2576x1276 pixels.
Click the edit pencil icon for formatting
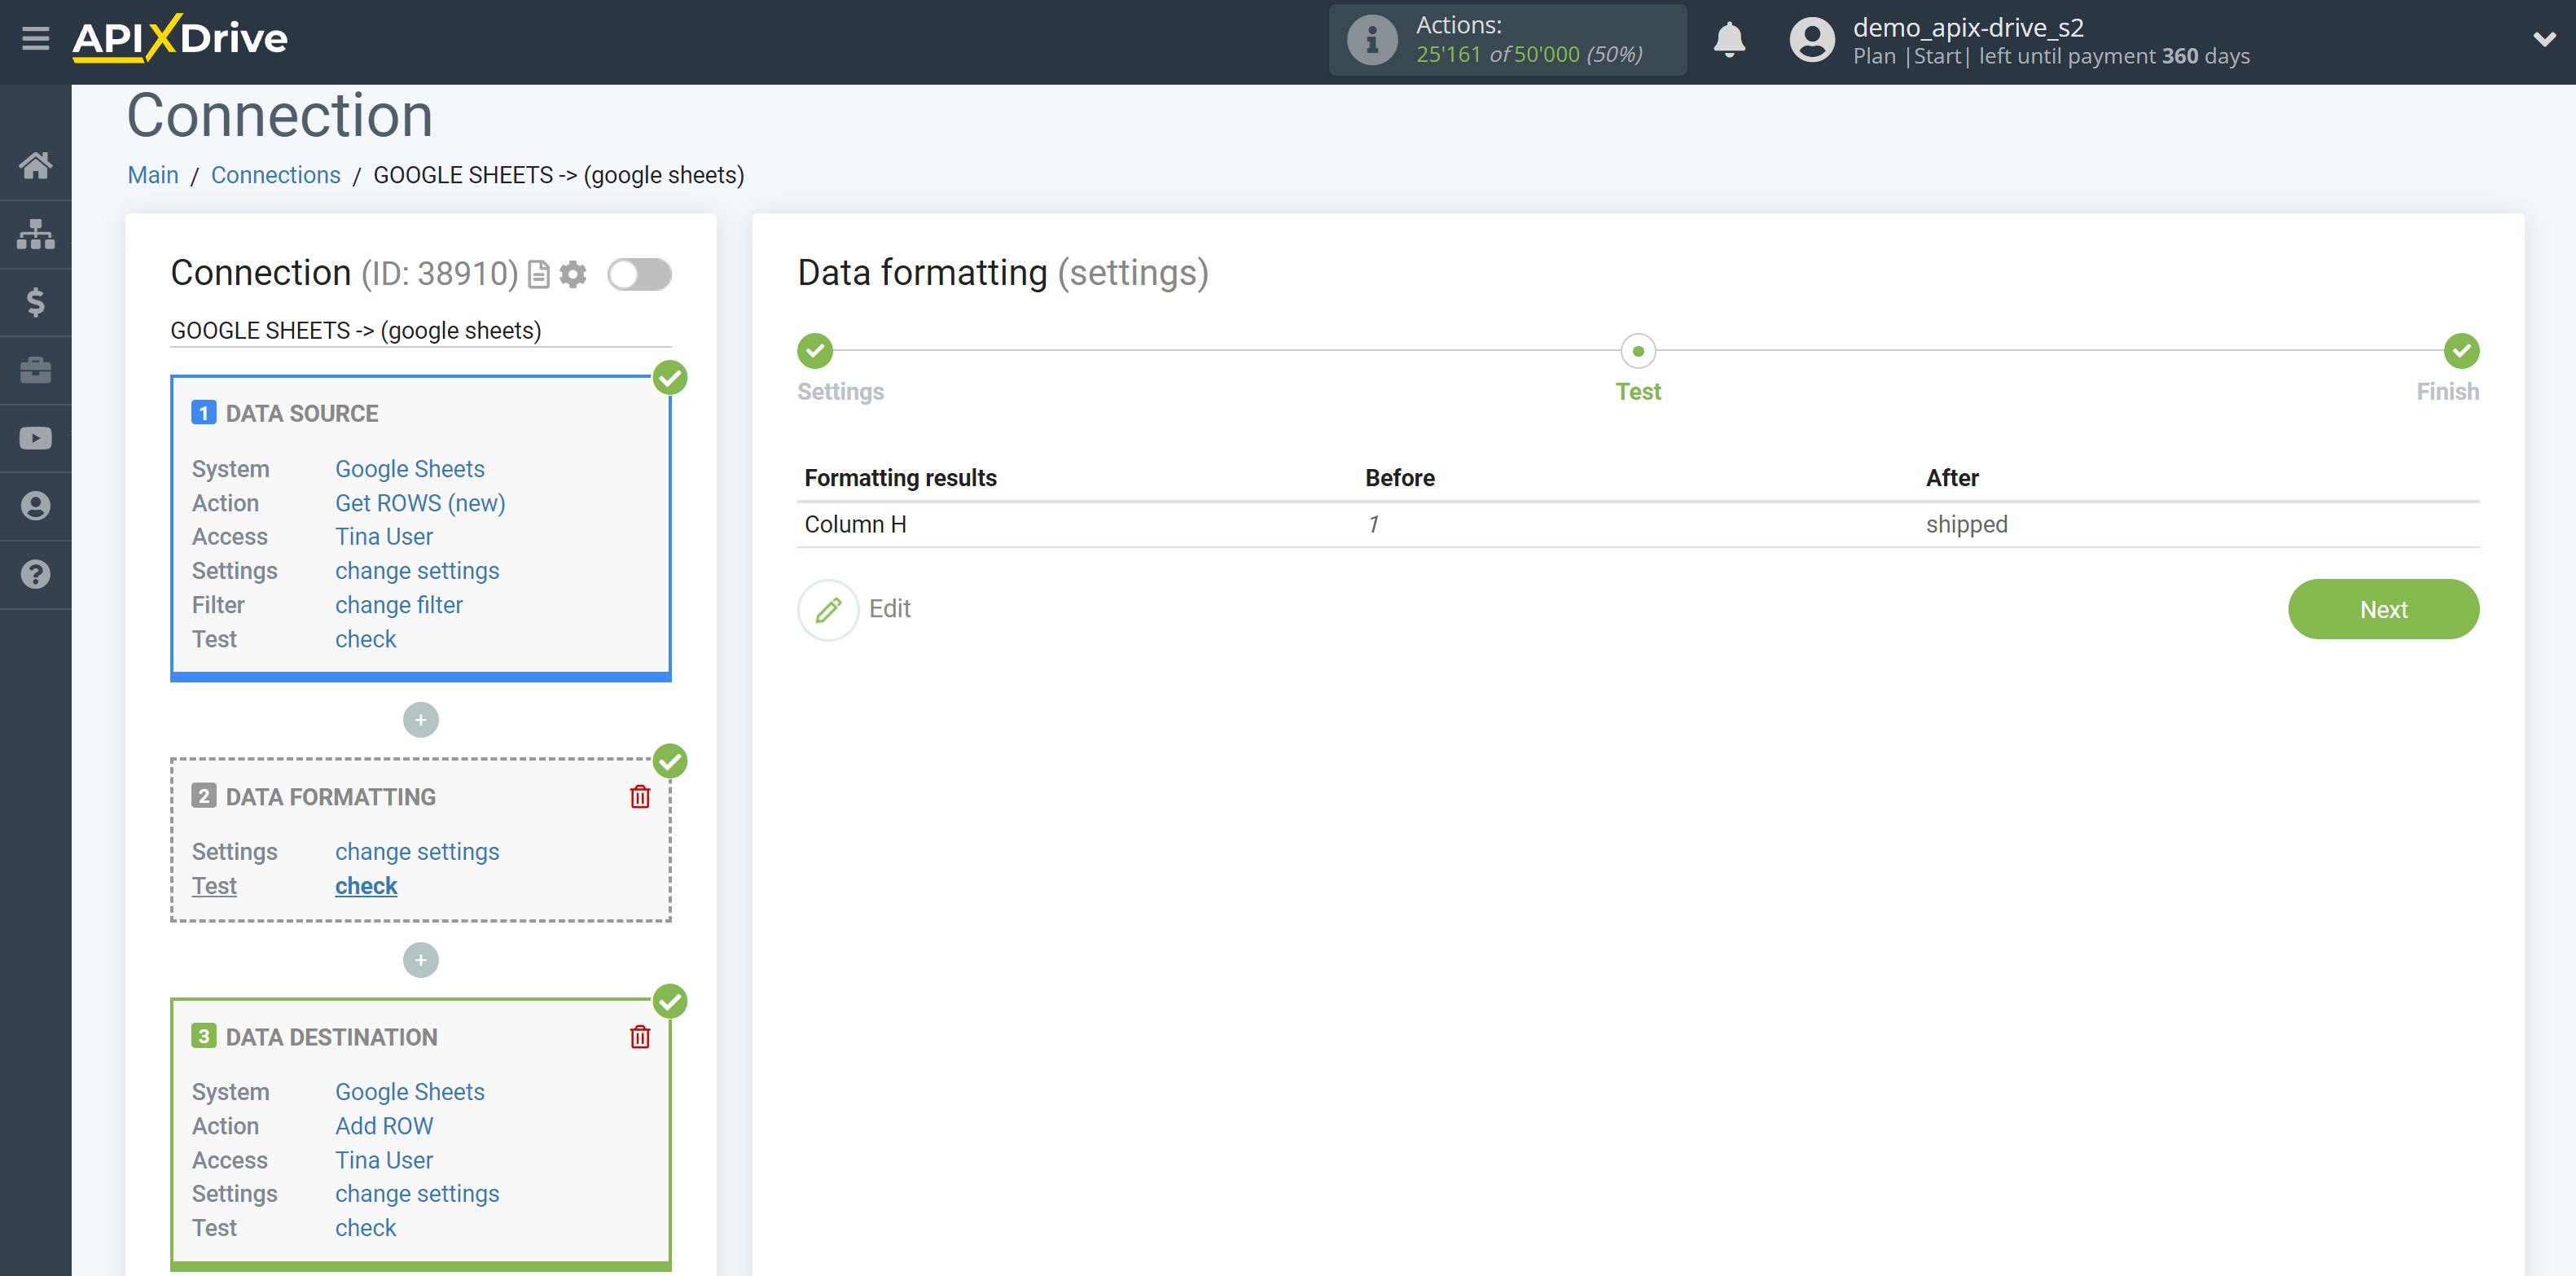827,609
